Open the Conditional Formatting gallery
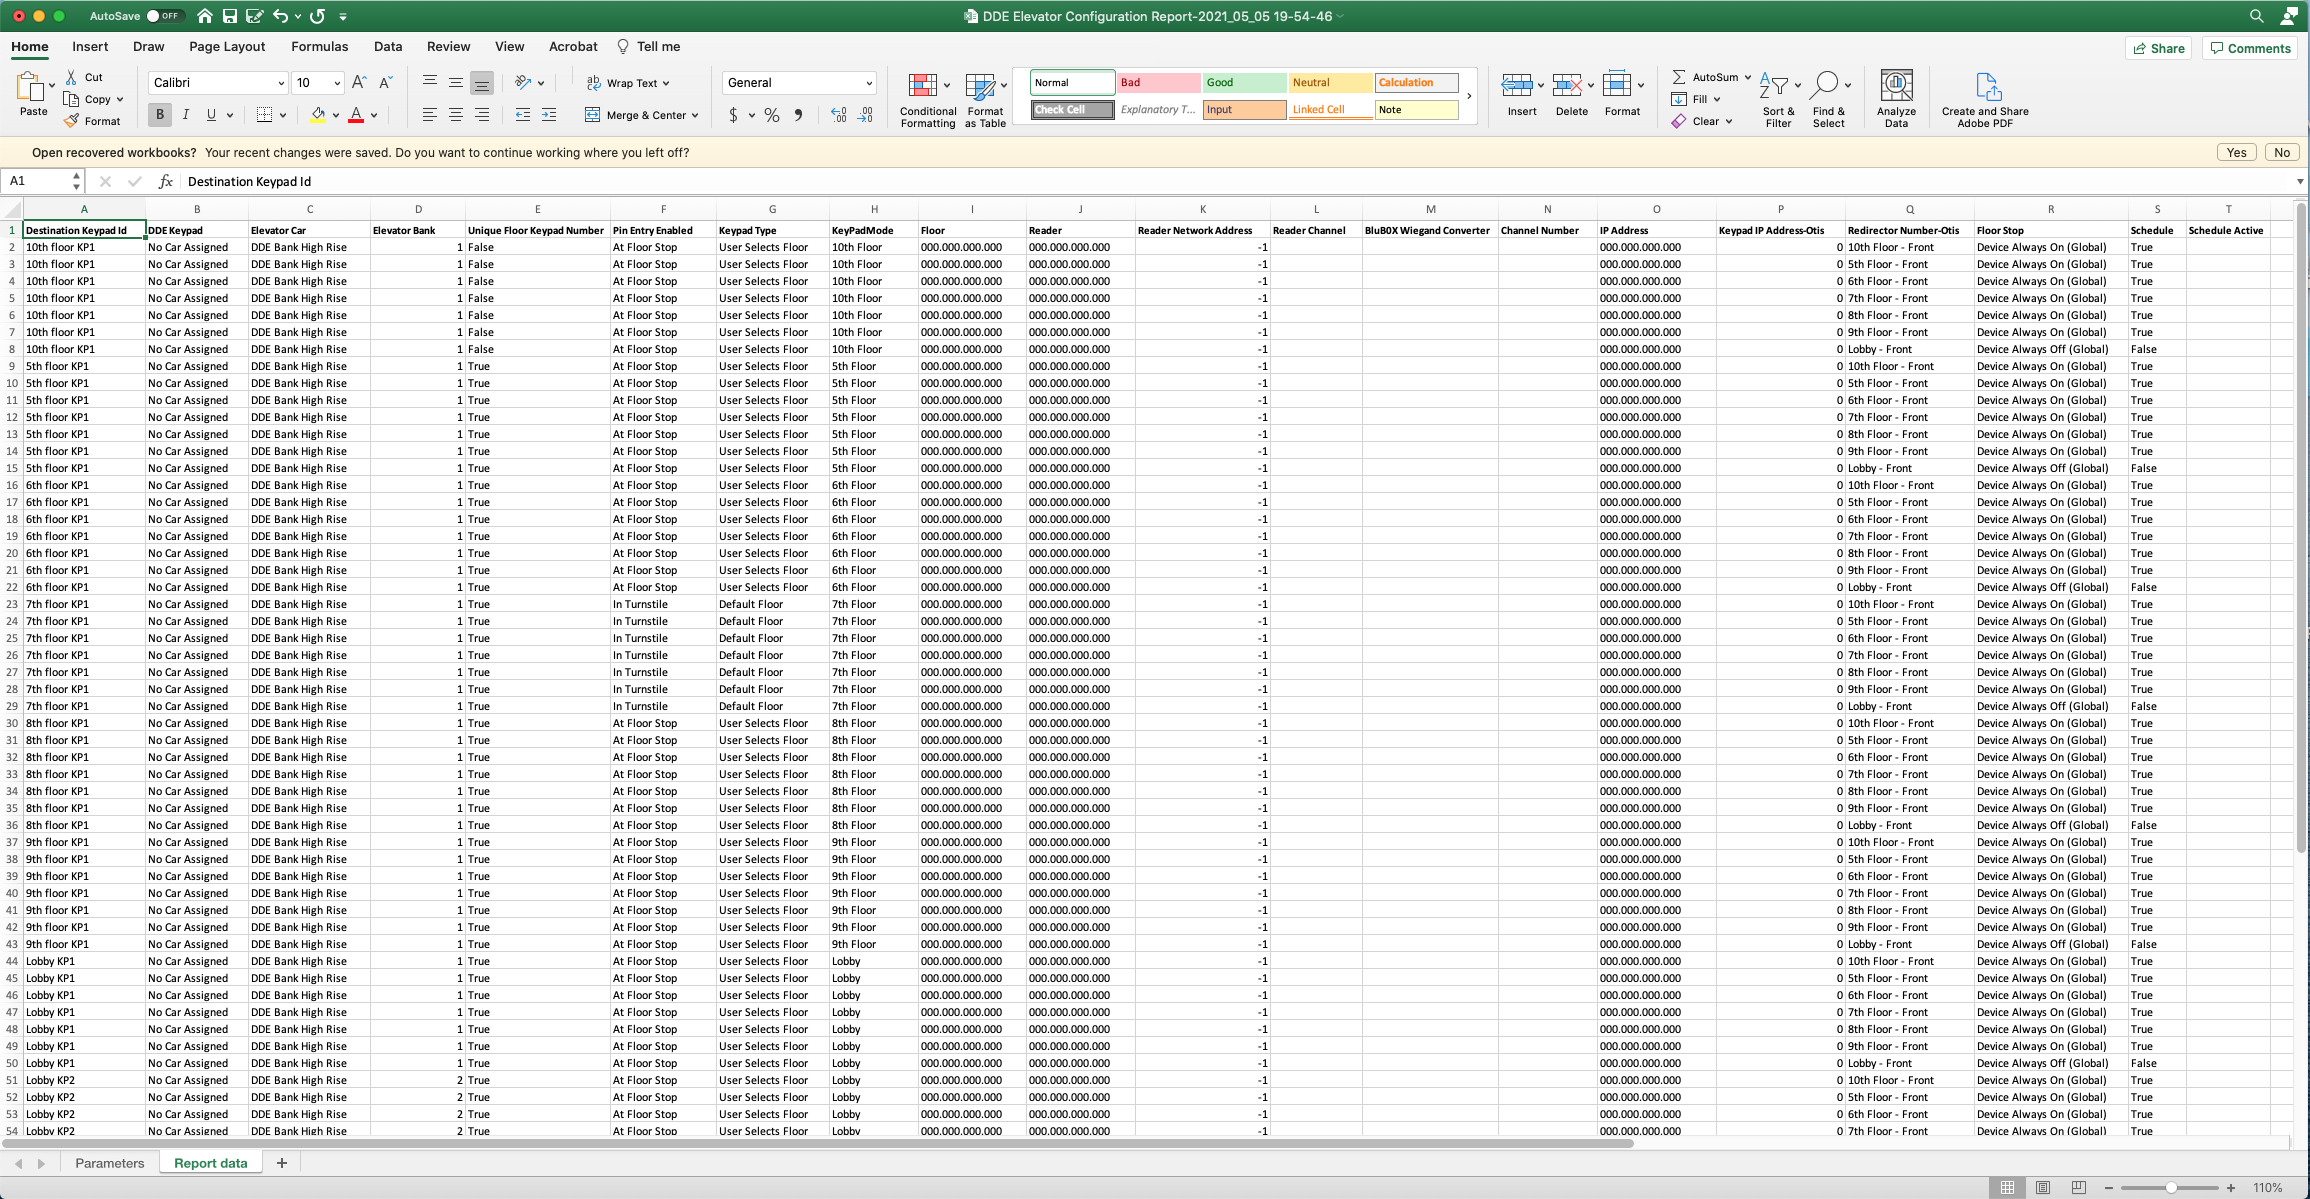The height and width of the screenshot is (1199, 2310). (x=927, y=97)
